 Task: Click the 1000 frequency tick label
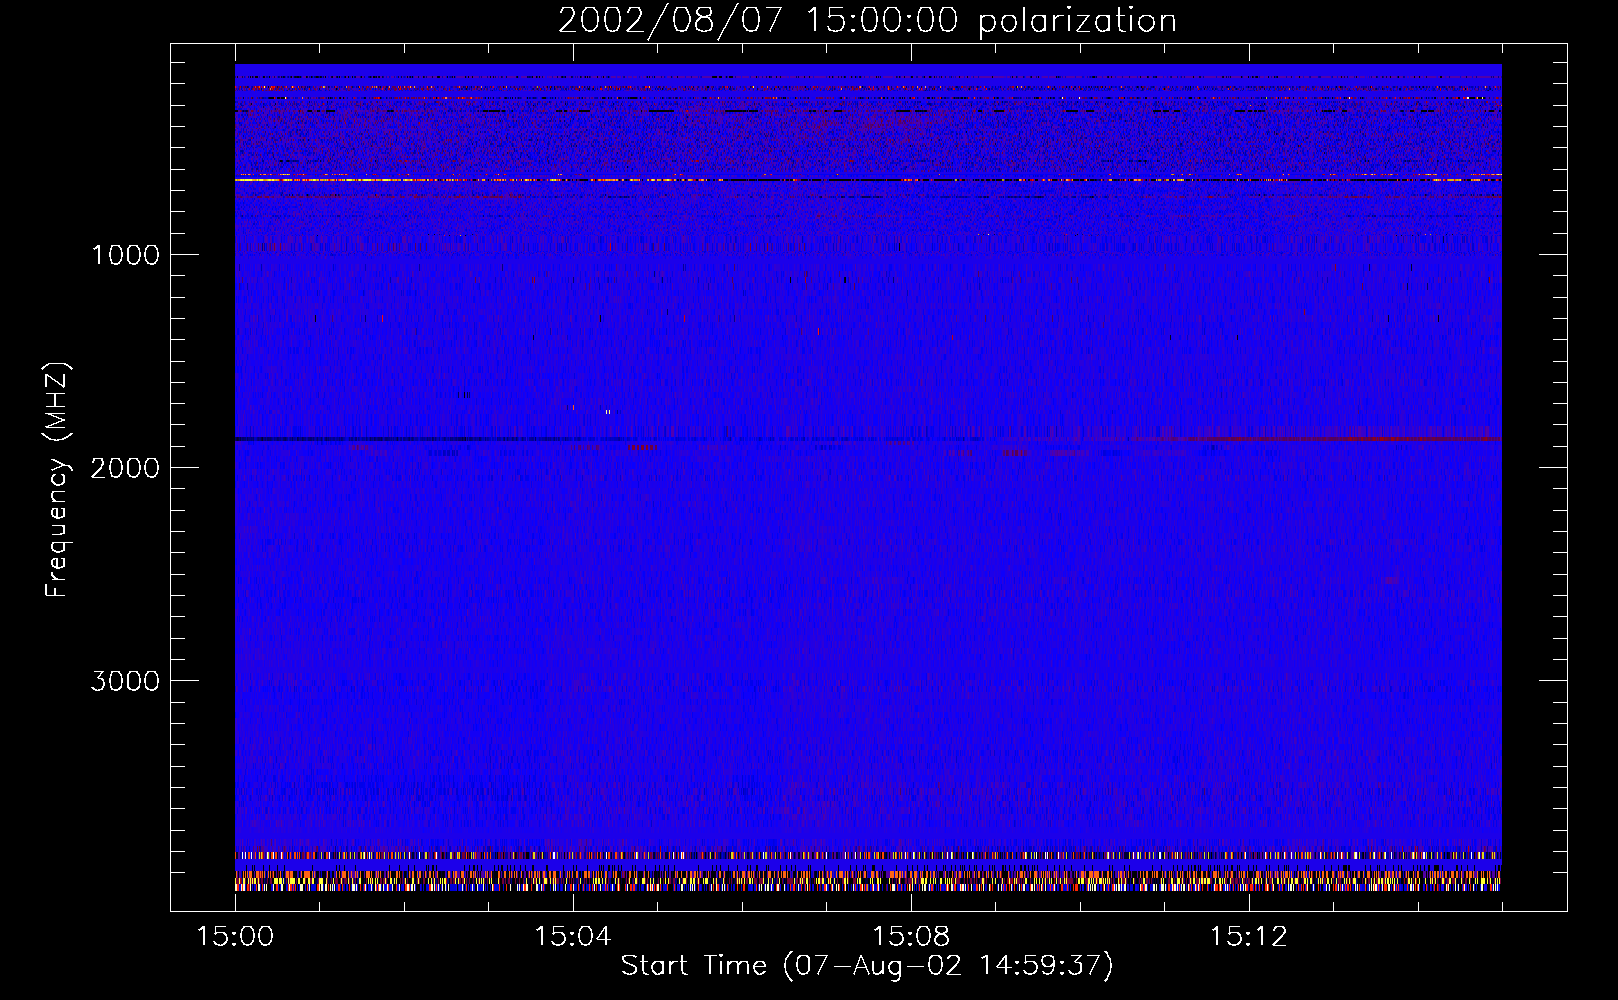pyautogui.click(x=125, y=255)
